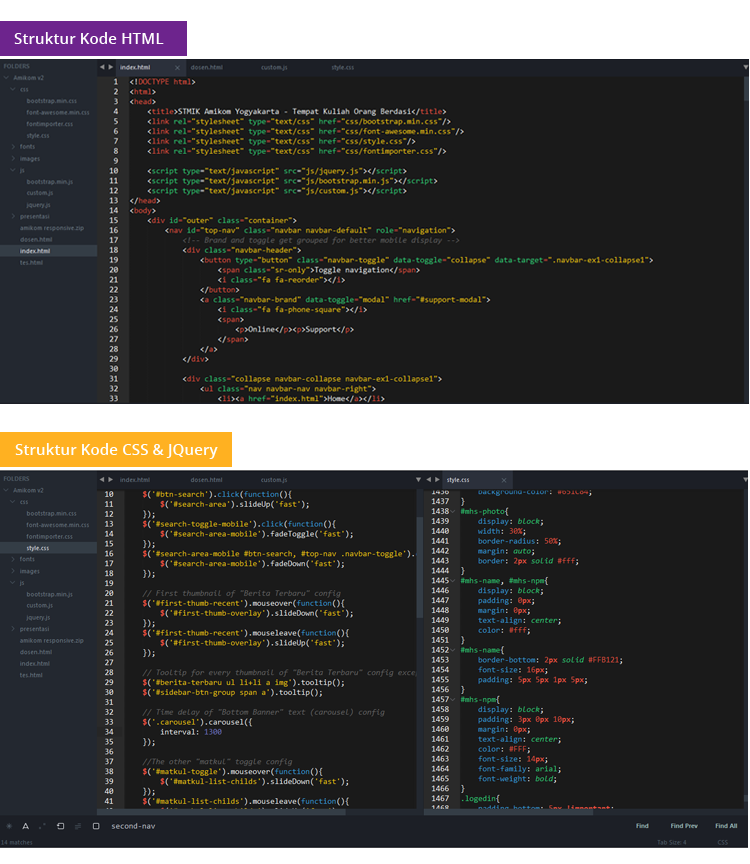Open Tab Size: 4 status bar setting
The image size is (750, 864).
[x=671, y=843]
